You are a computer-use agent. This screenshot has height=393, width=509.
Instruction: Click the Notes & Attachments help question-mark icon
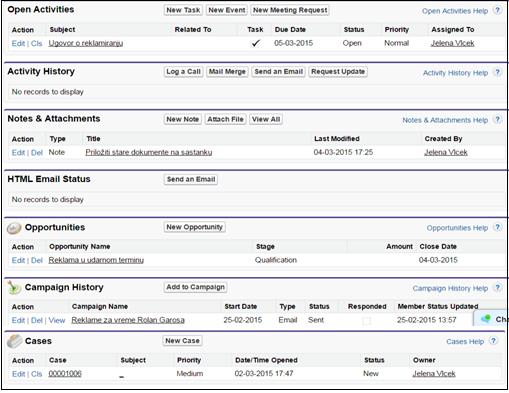[497, 120]
